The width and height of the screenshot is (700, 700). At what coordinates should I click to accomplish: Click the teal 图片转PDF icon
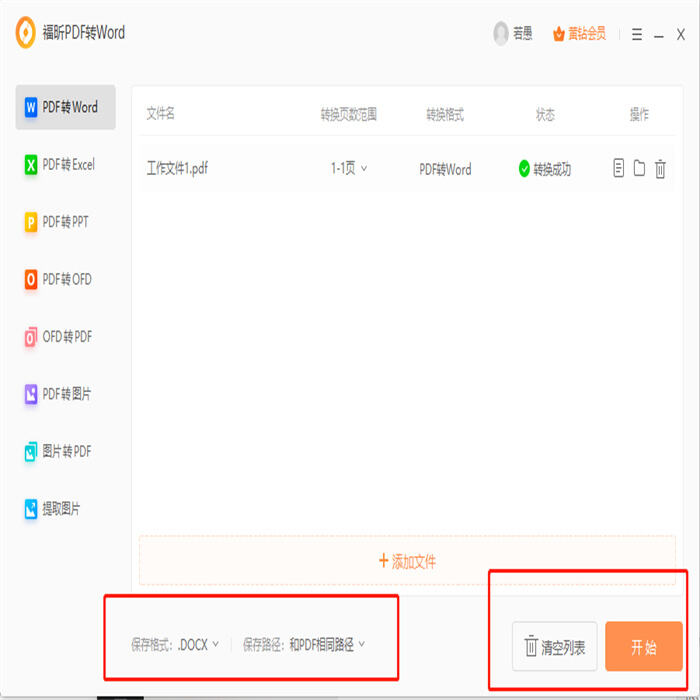[31, 452]
